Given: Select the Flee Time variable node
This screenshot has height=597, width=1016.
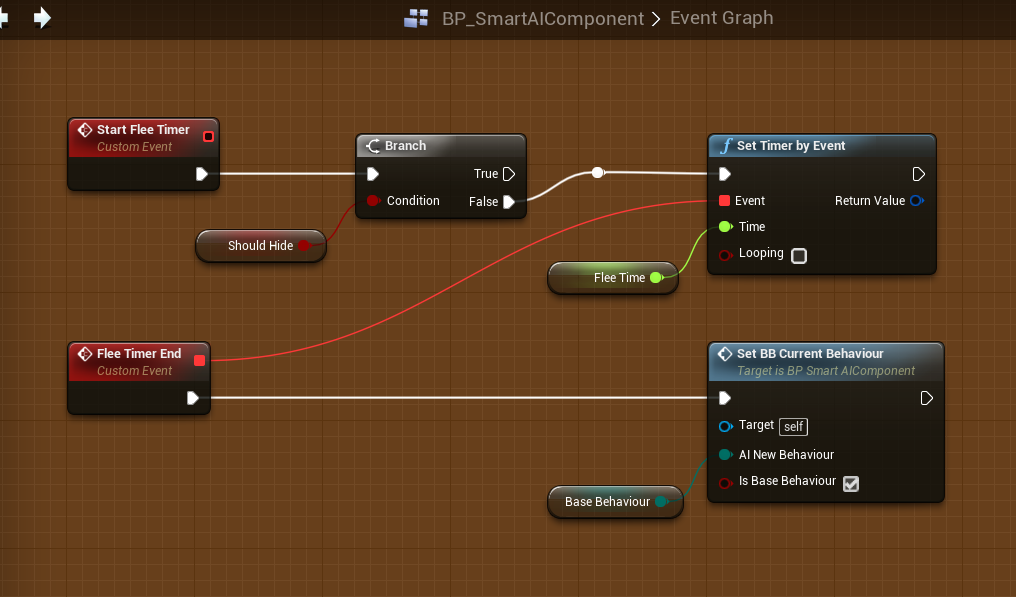Looking at the screenshot, I should tap(613, 277).
